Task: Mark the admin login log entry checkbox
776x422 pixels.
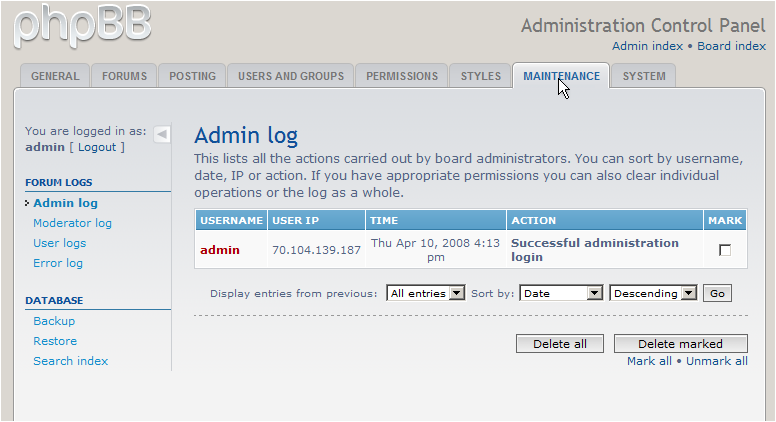Action: pyautogui.click(x=725, y=250)
